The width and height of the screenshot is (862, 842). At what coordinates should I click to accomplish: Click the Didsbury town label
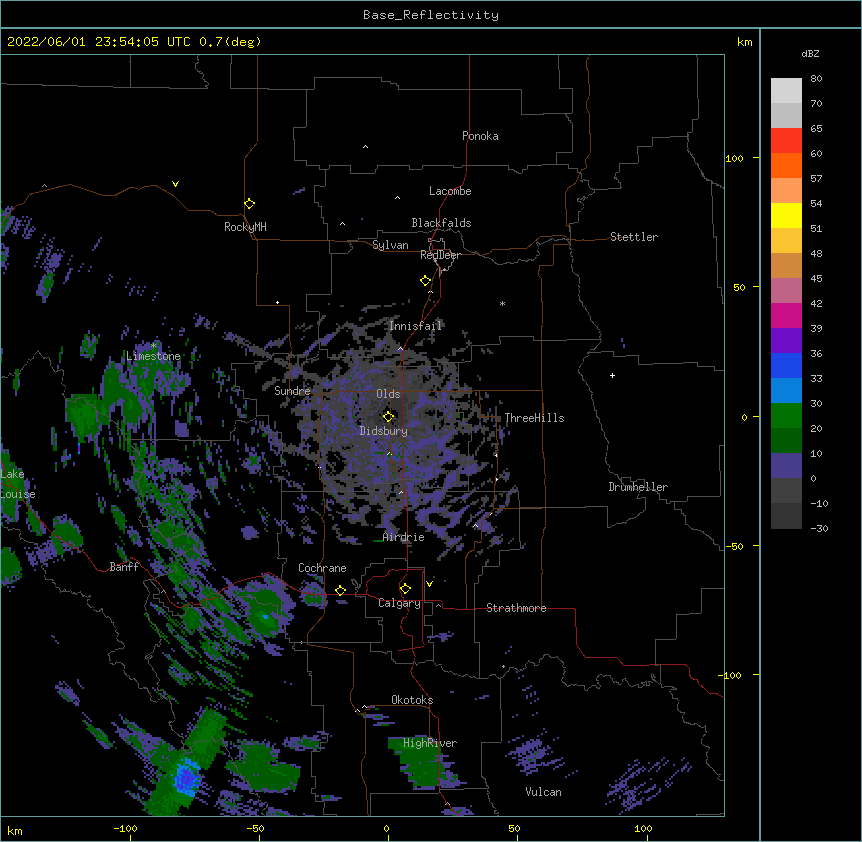click(383, 431)
